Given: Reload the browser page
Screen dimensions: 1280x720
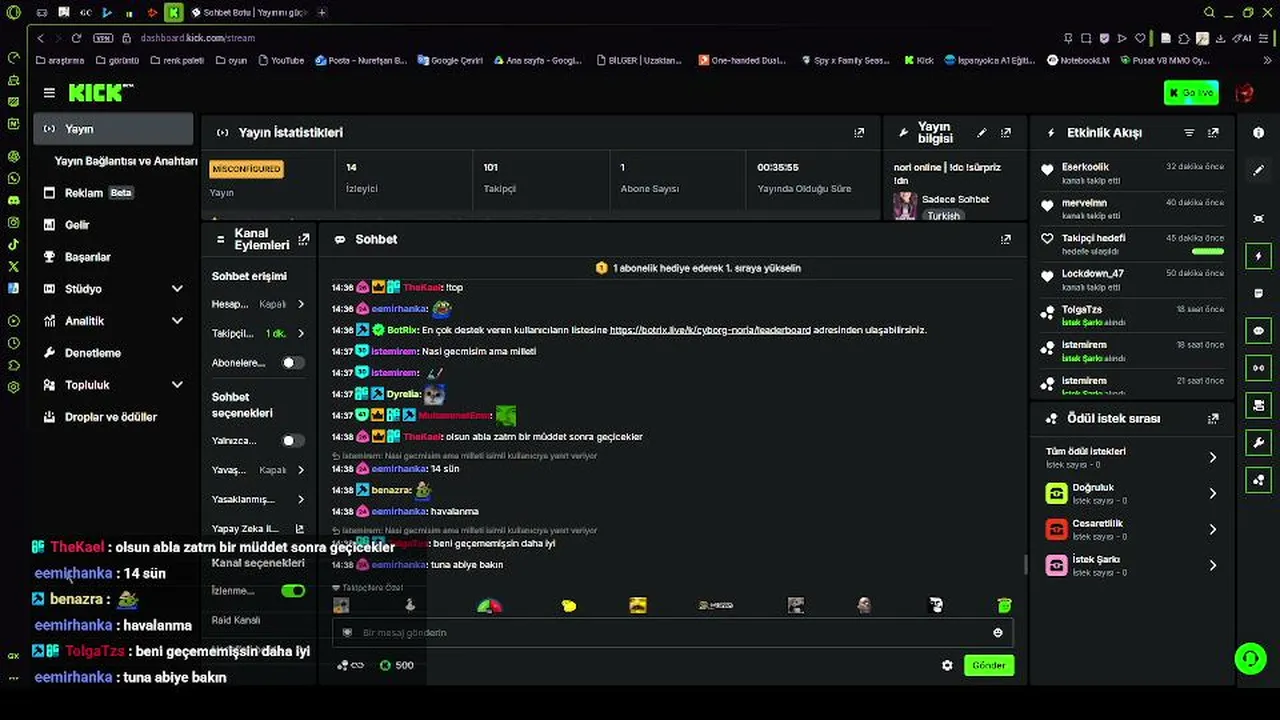Looking at the screenshot, I should (x=76, y=38).
